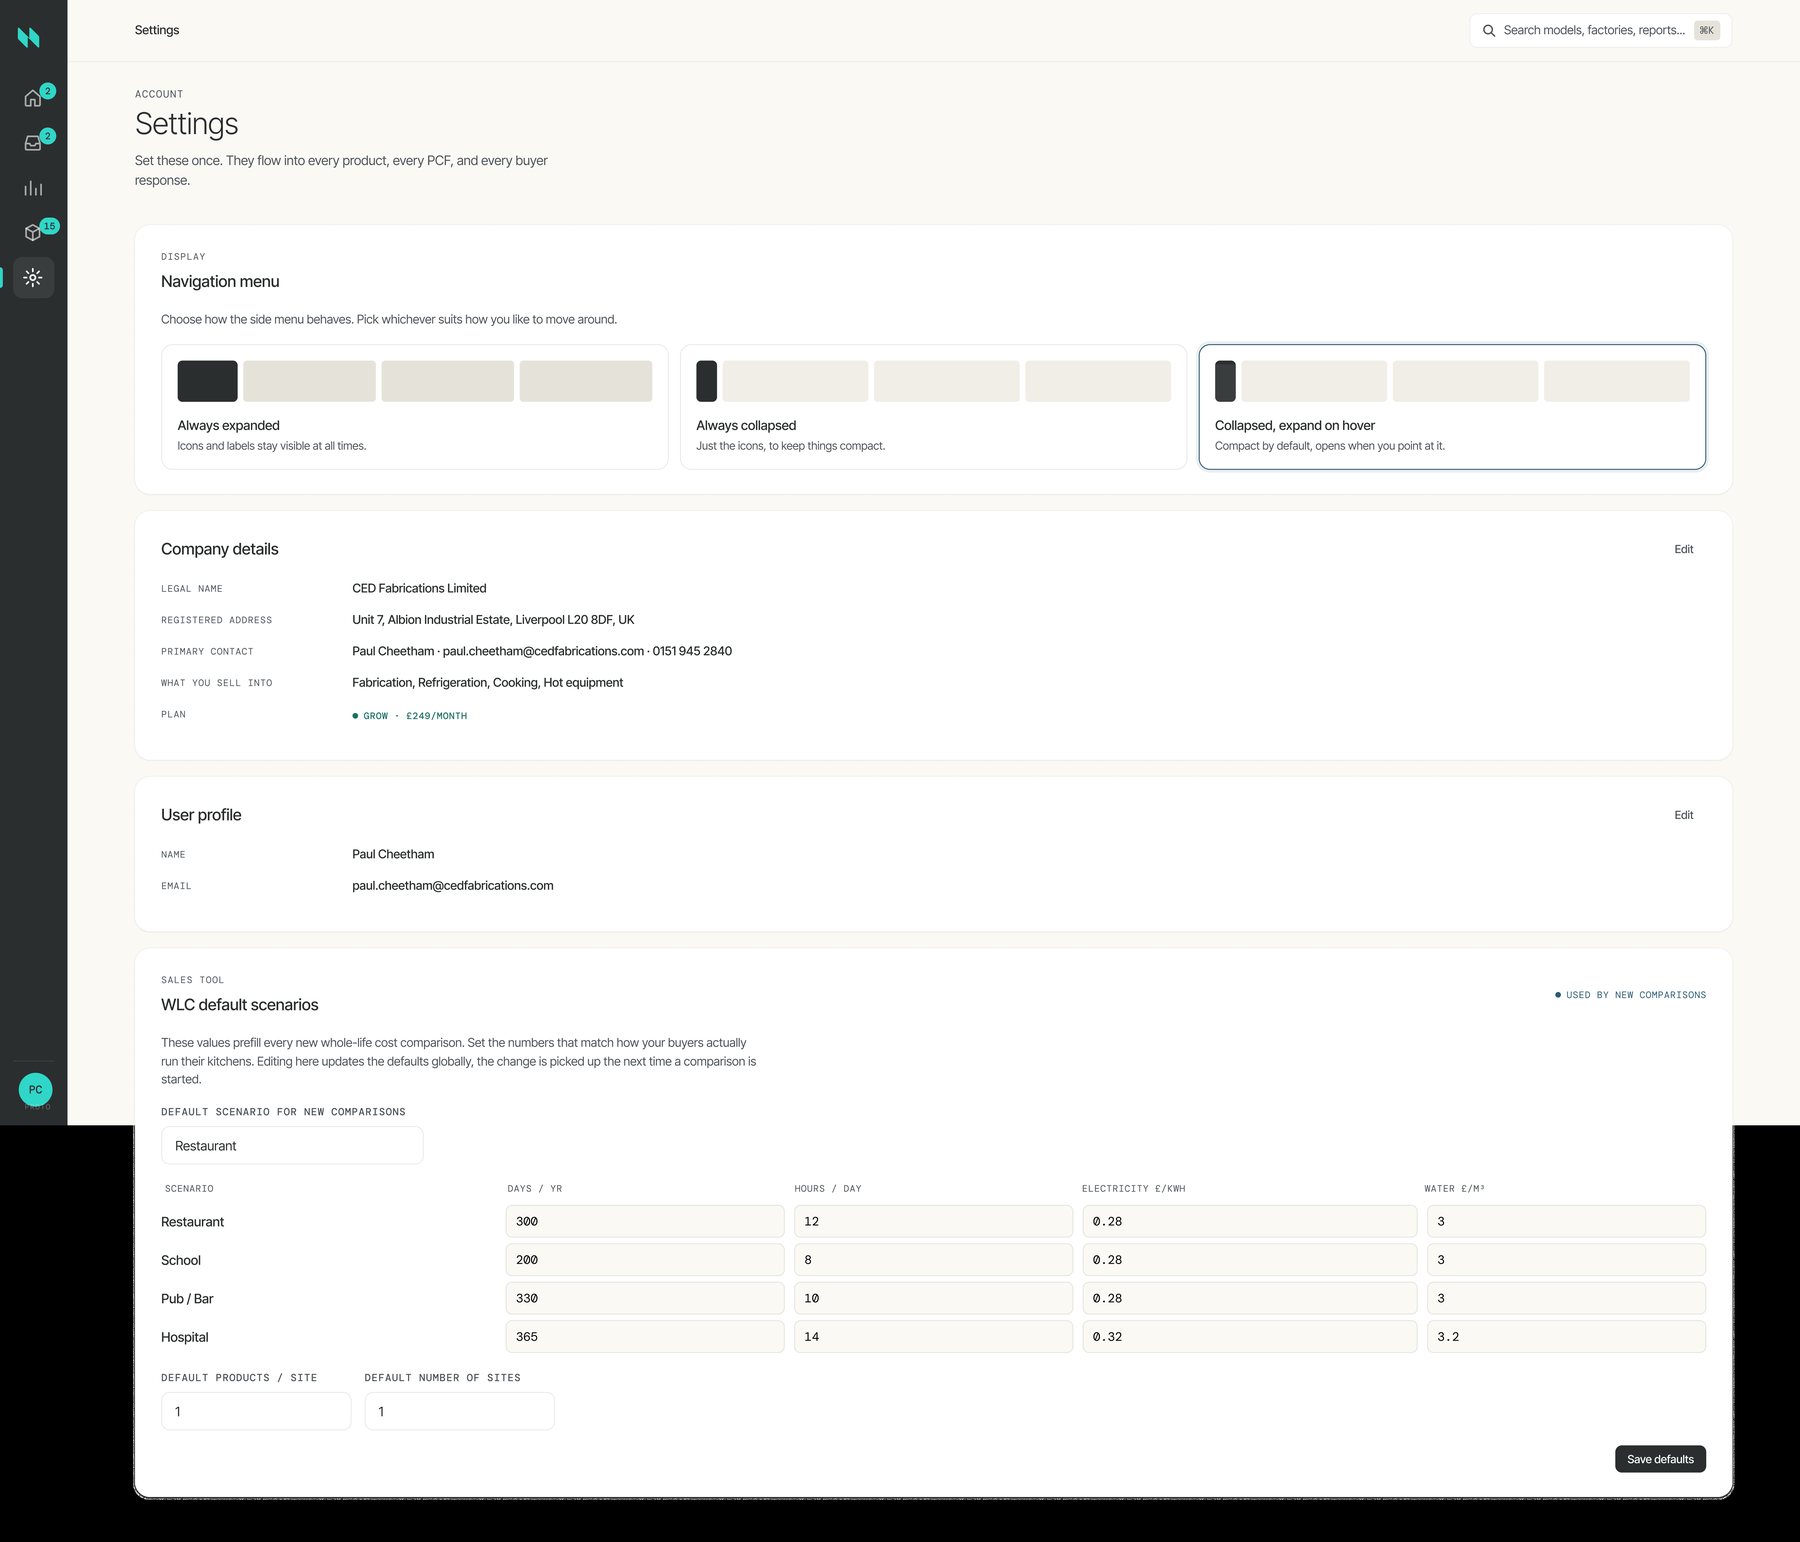This screenshot has height=1542, width=1800.
Task: Click the Navigation menu heading
Action: pos(220,282)
